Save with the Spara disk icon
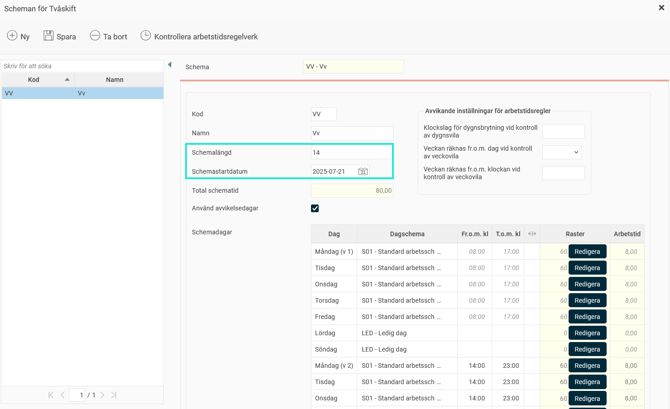This screenshot has width=670, height=409. [48, 36]
